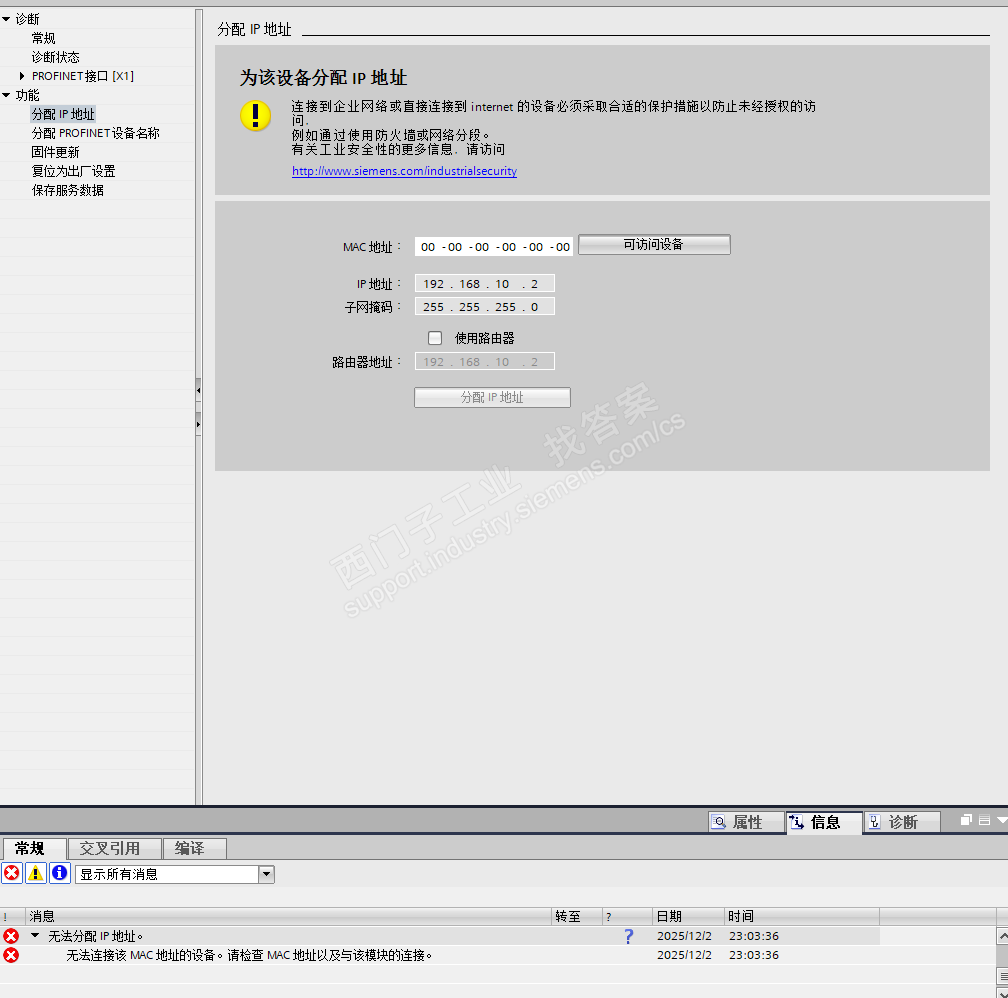Open the '显示所有消息' filter dropdown

coord(266,874)
